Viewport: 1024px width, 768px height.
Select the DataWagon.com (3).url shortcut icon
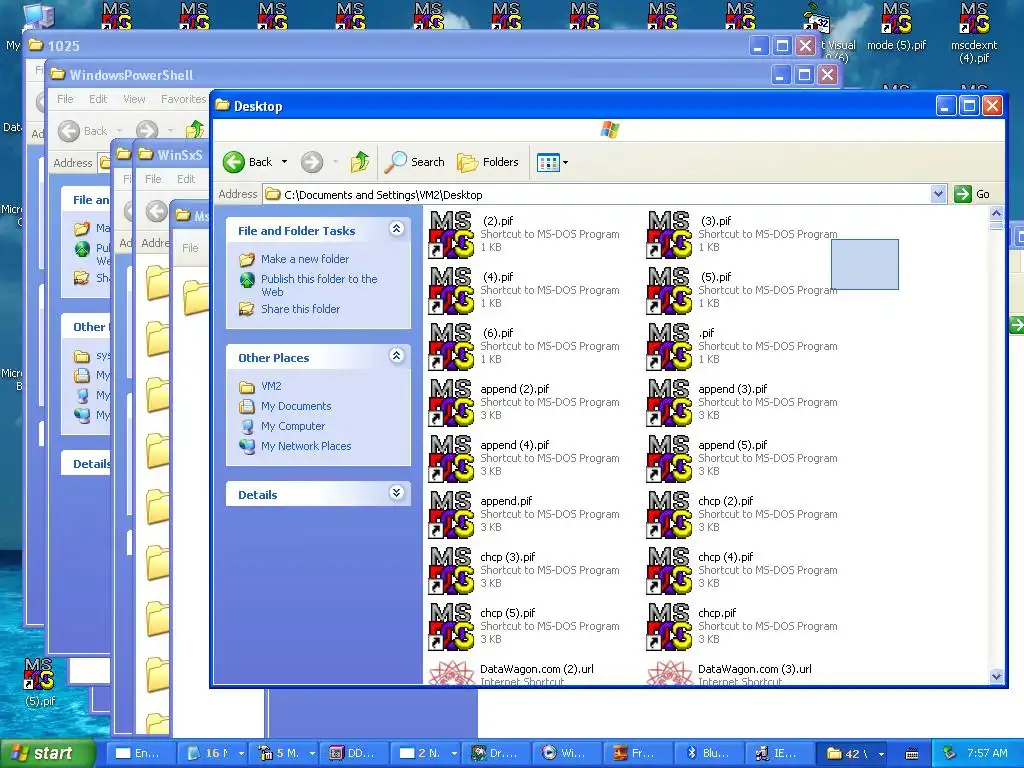point(669,672)
